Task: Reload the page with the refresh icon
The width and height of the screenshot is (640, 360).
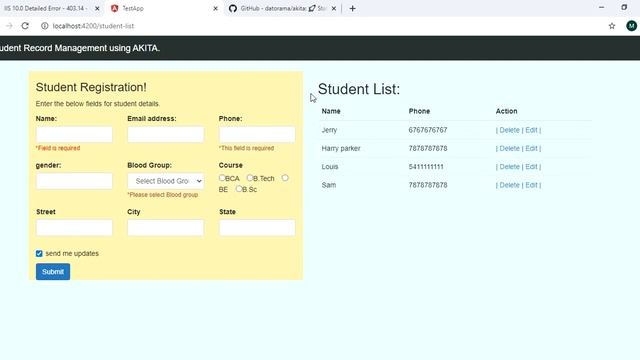Action: [x=25, y=26]
